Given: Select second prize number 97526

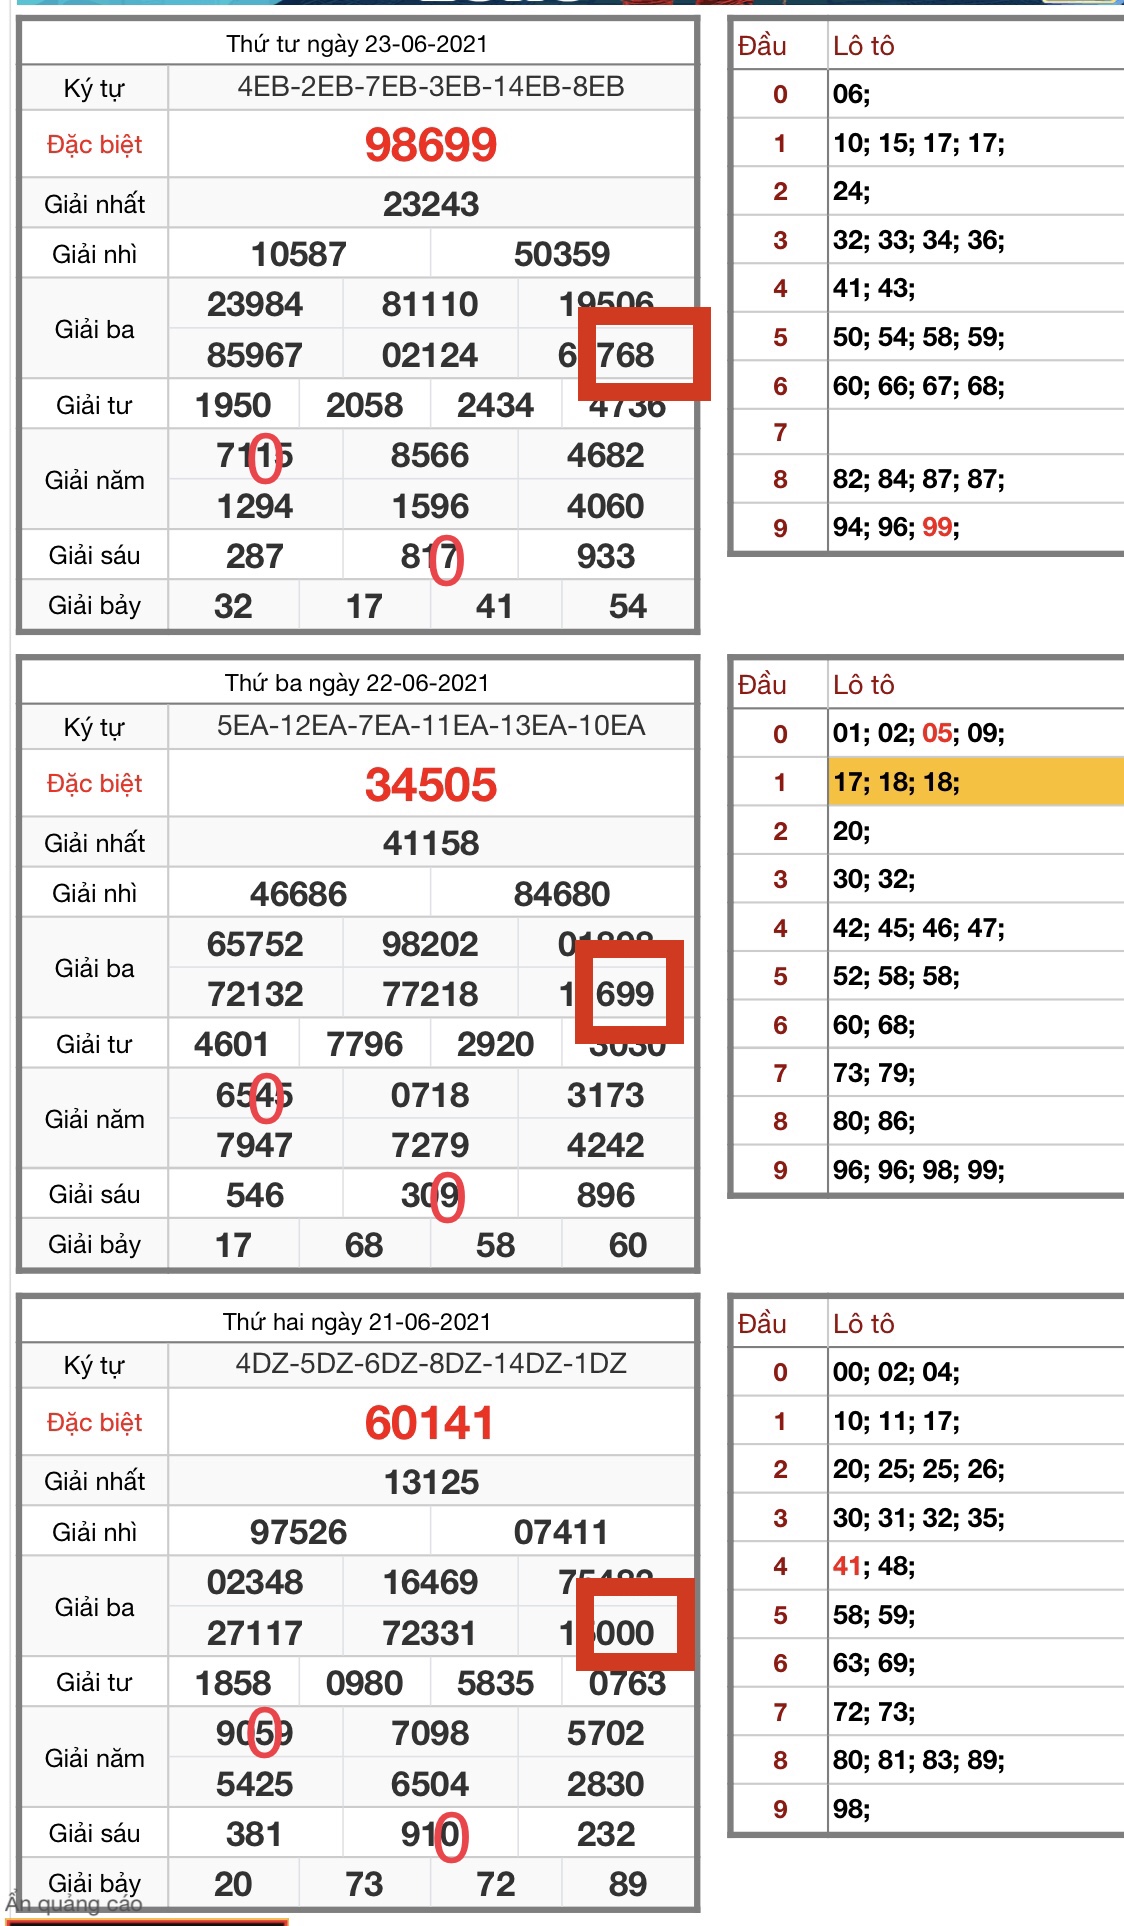Looking at the screenshot, I should (299, 1532).
